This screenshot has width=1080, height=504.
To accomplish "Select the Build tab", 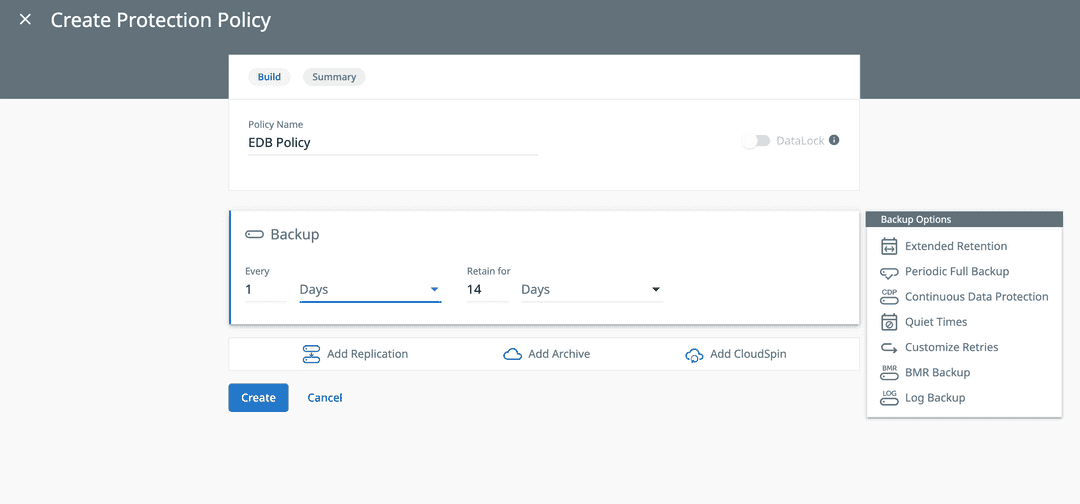I will (x=269, y=77).
